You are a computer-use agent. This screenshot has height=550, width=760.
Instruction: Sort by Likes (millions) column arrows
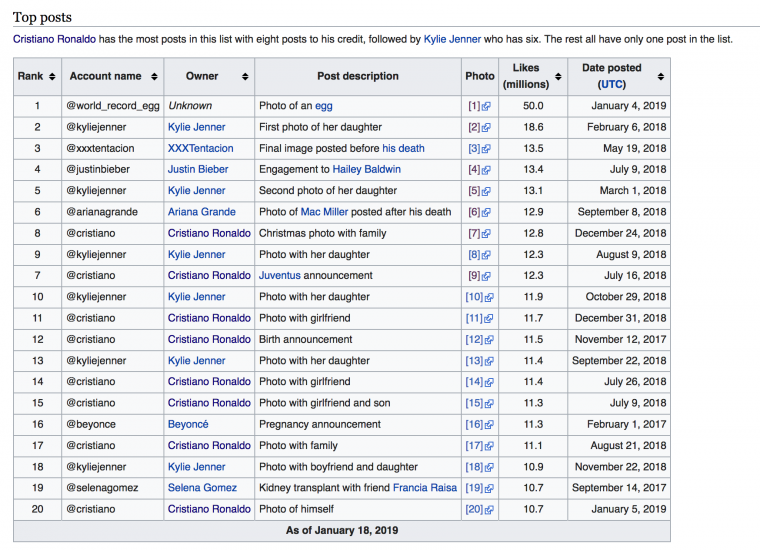pos(558,77)
